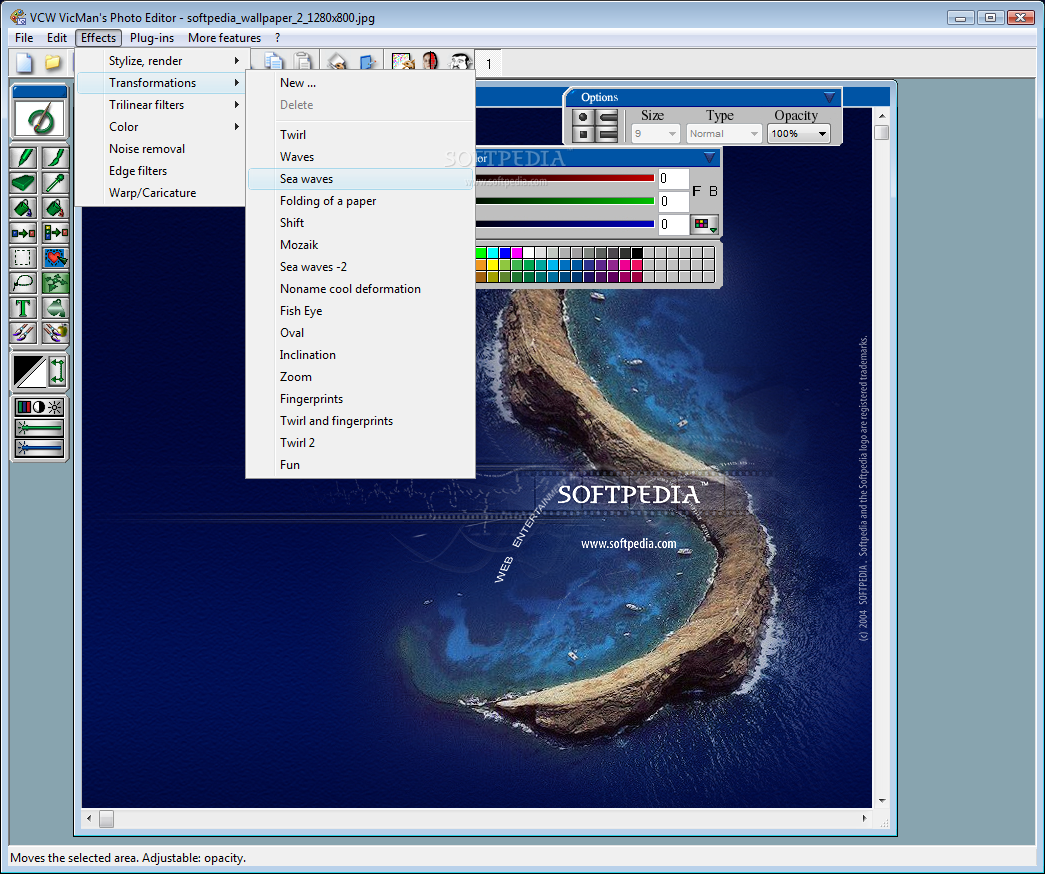This screenshot has height=874, width=1045.
Task: Open the More features menu
Action: coord(225,38)
